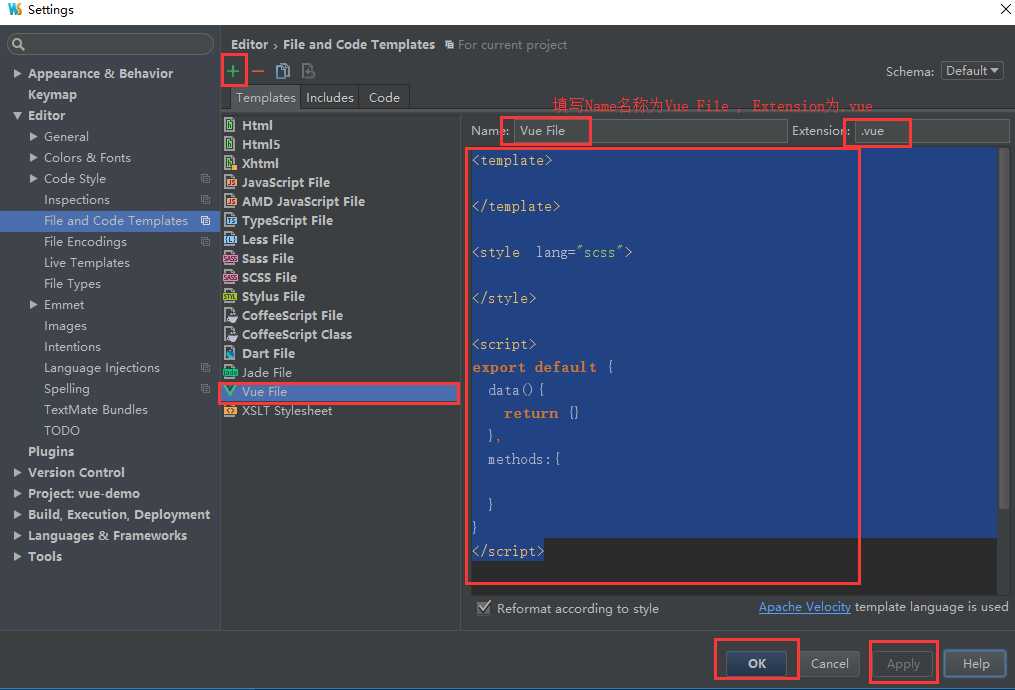1015x690 pixels.
Task: Click Editor in the breadcrumb
Action: tap(249, 45)
